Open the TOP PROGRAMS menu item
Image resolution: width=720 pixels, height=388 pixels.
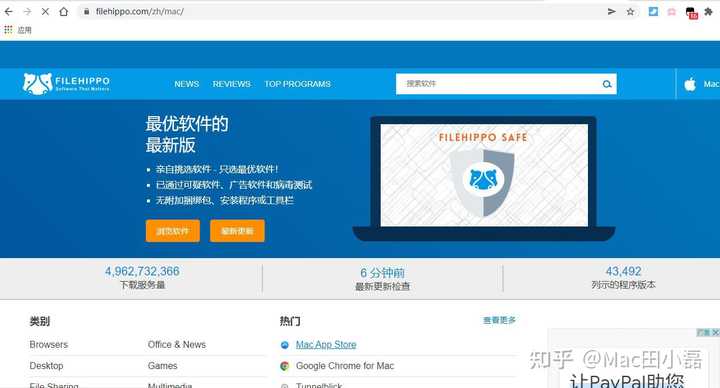[x=298, y=84]
